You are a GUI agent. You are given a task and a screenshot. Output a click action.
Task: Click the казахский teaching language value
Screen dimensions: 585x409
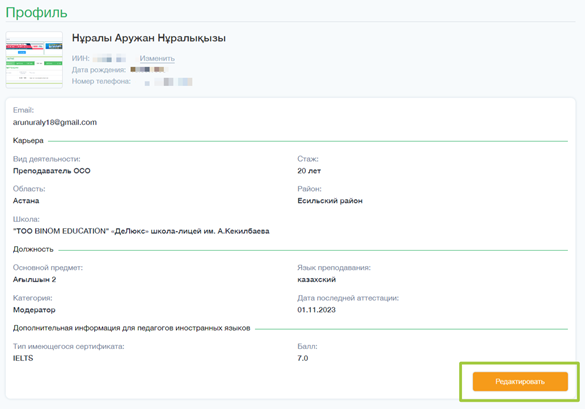click(316, 280)
